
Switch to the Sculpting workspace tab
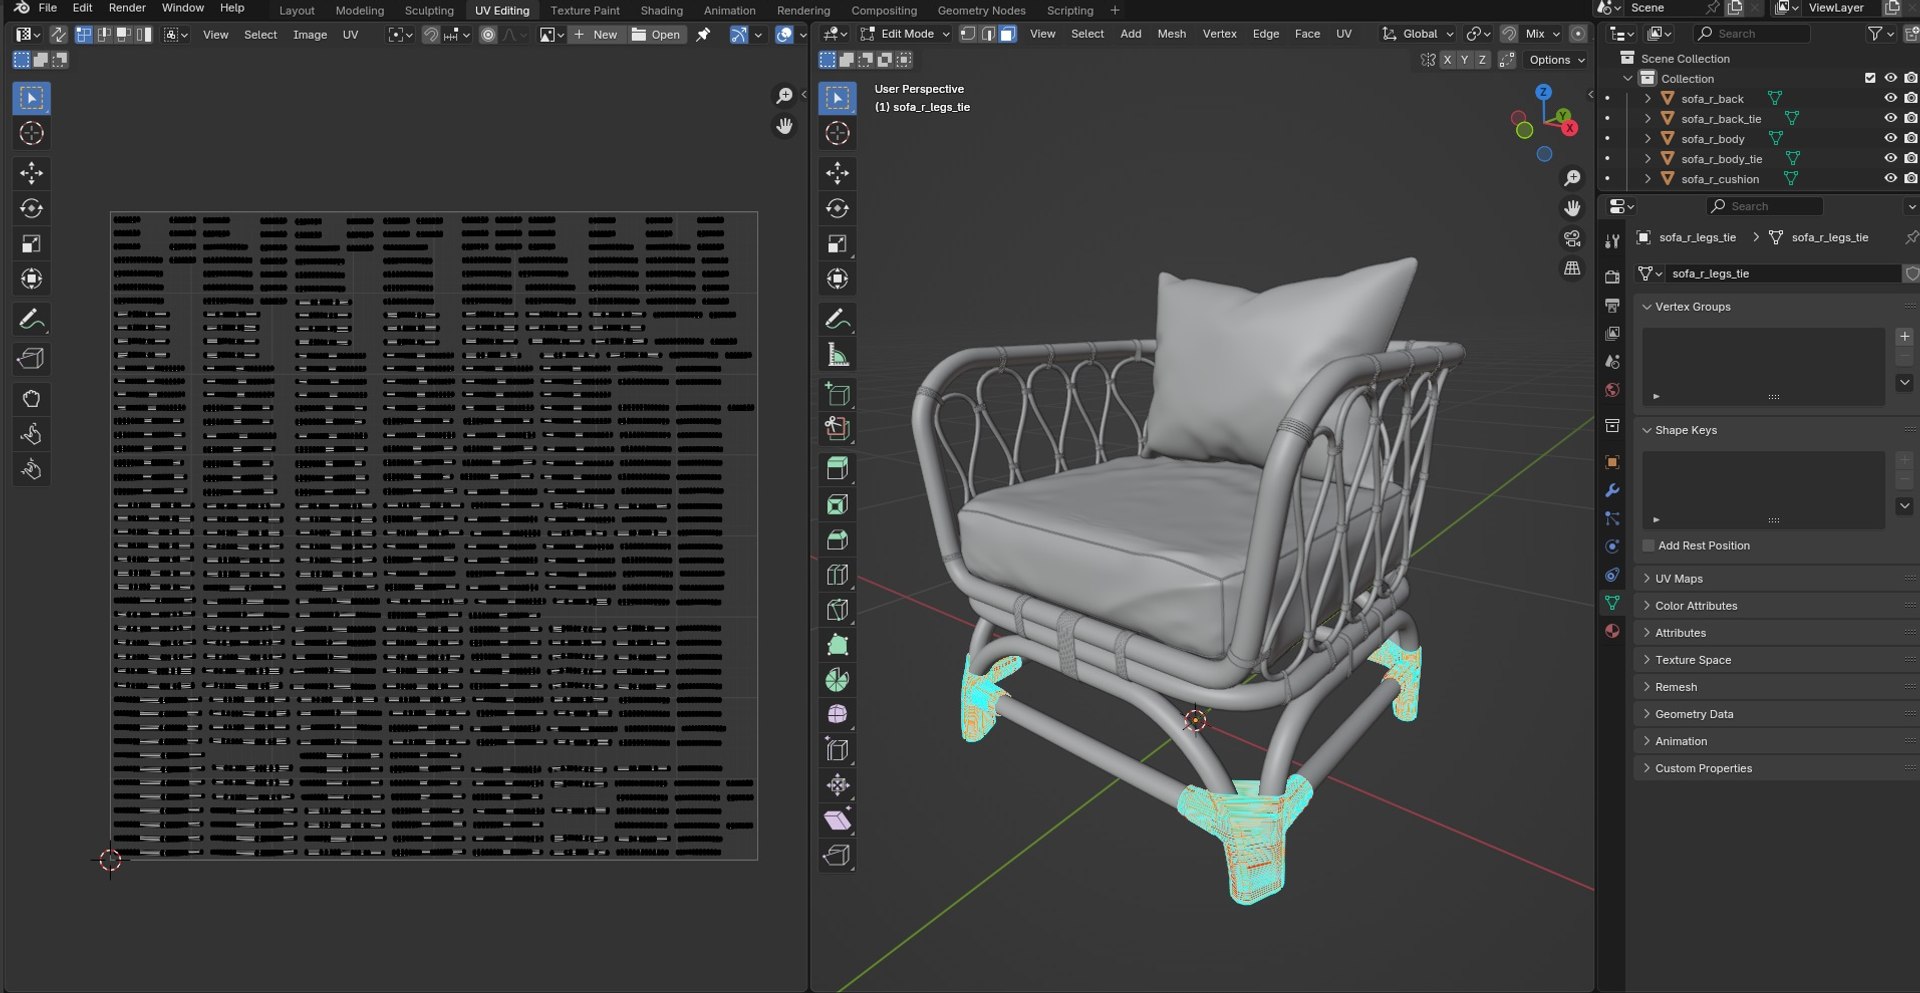[429, 10]
